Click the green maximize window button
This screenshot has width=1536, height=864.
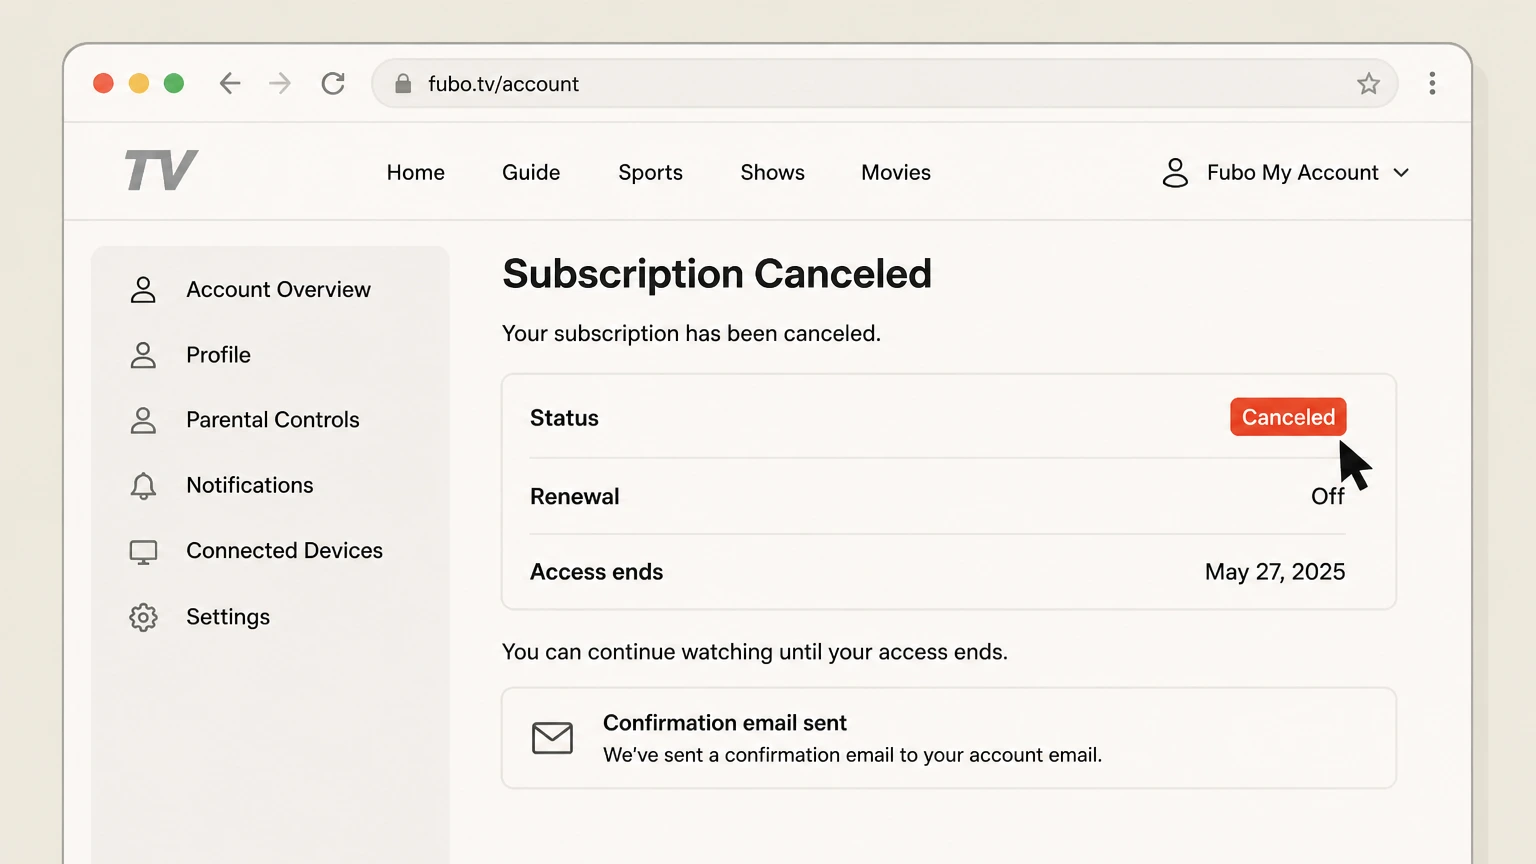click(x=174, y=83)
